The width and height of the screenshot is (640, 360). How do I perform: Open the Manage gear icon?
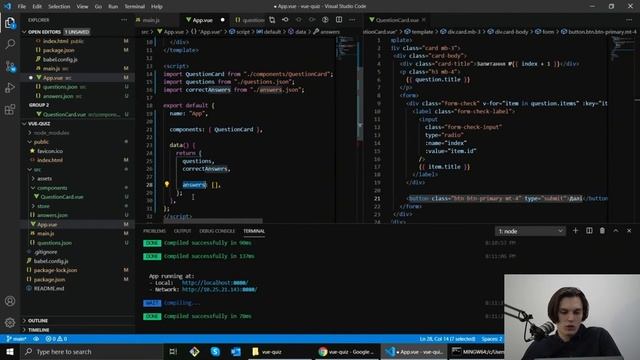(x=10, y=322)
